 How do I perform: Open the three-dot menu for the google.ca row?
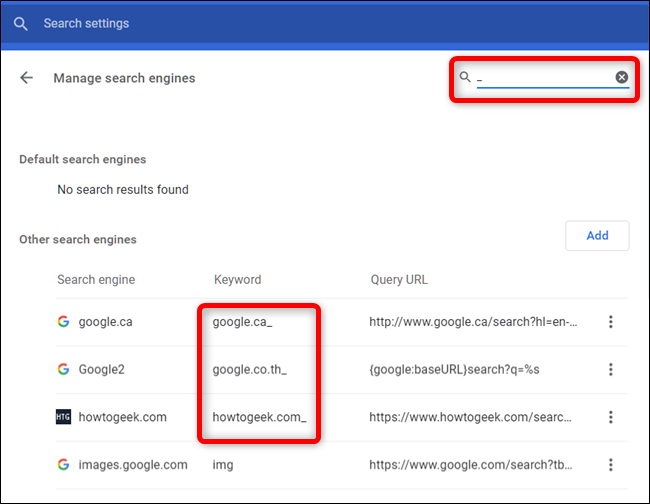point(611,322)
